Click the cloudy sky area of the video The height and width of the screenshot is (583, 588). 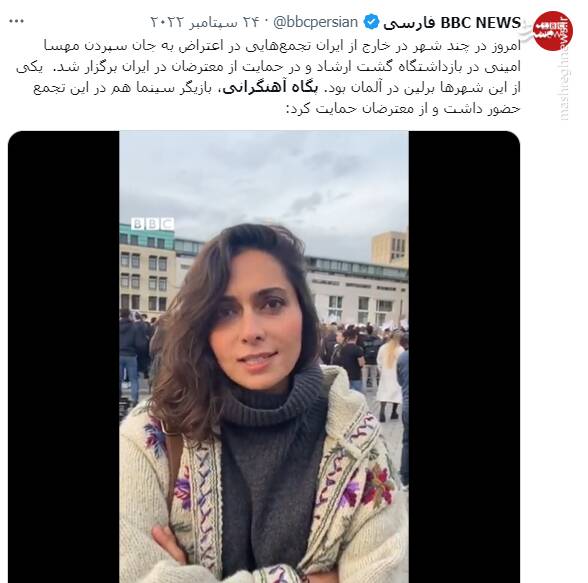[264, 180]
